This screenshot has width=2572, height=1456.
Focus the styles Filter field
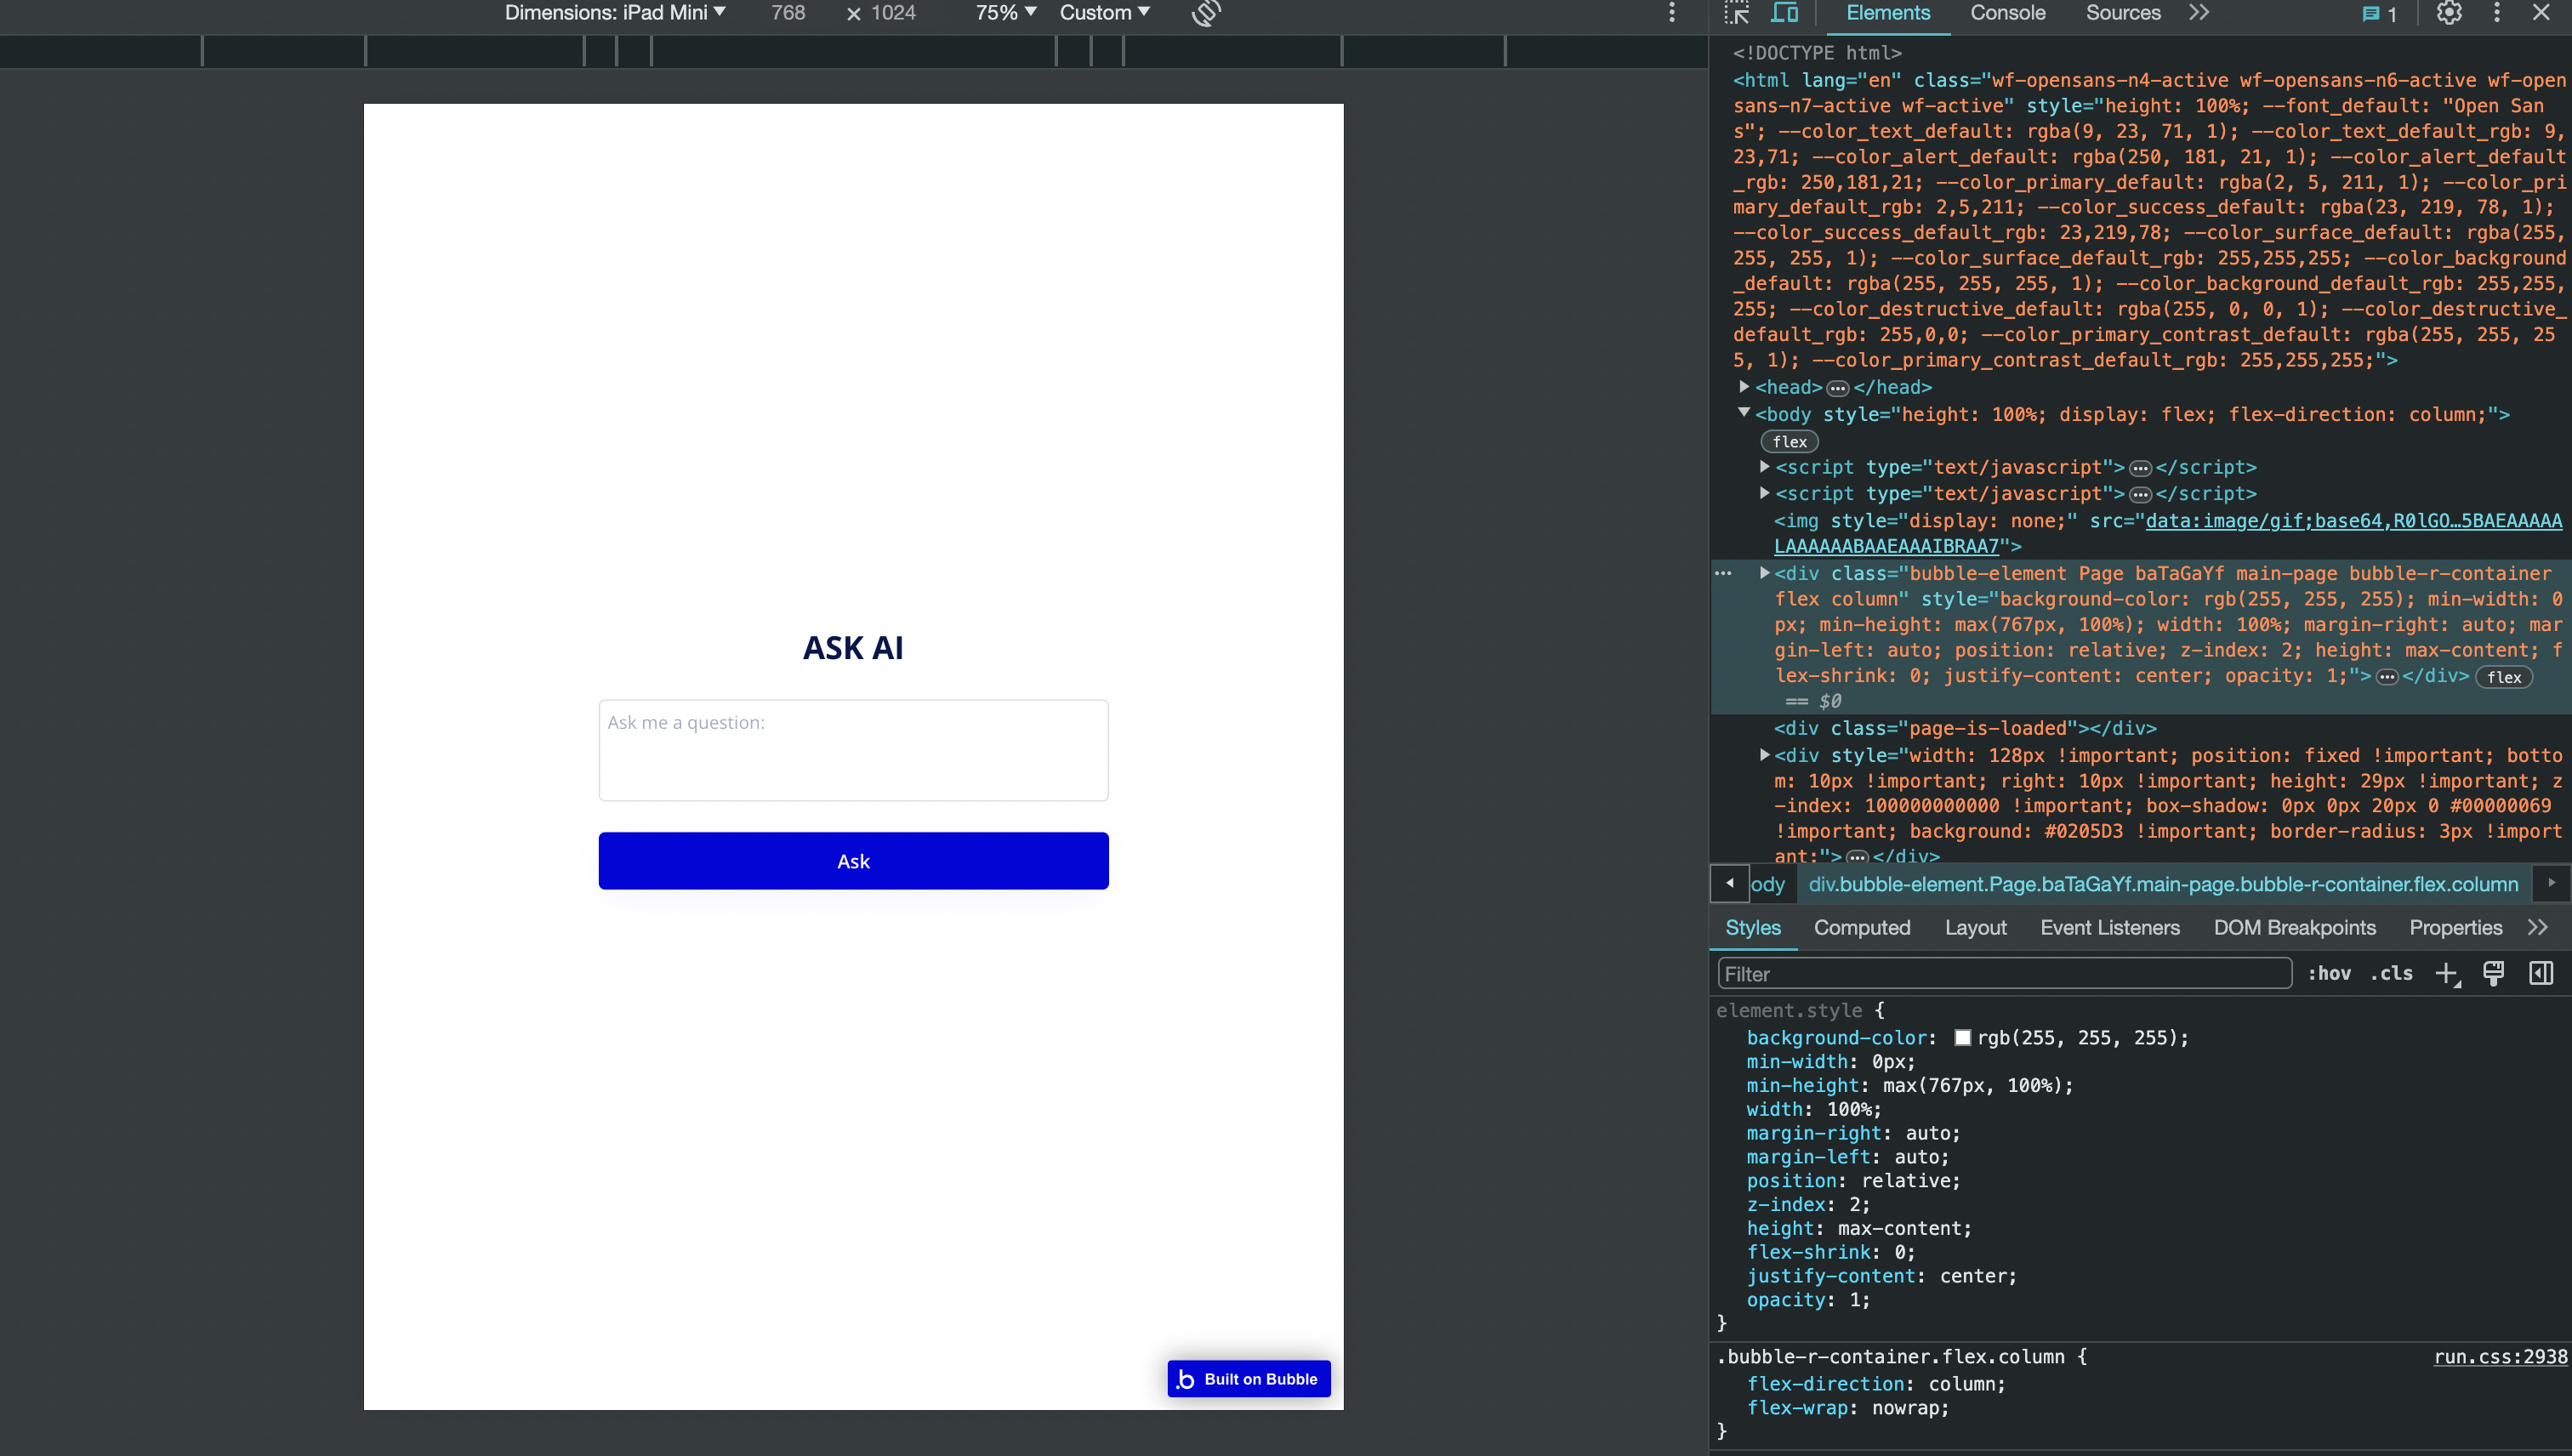(x=2004, y=973)
